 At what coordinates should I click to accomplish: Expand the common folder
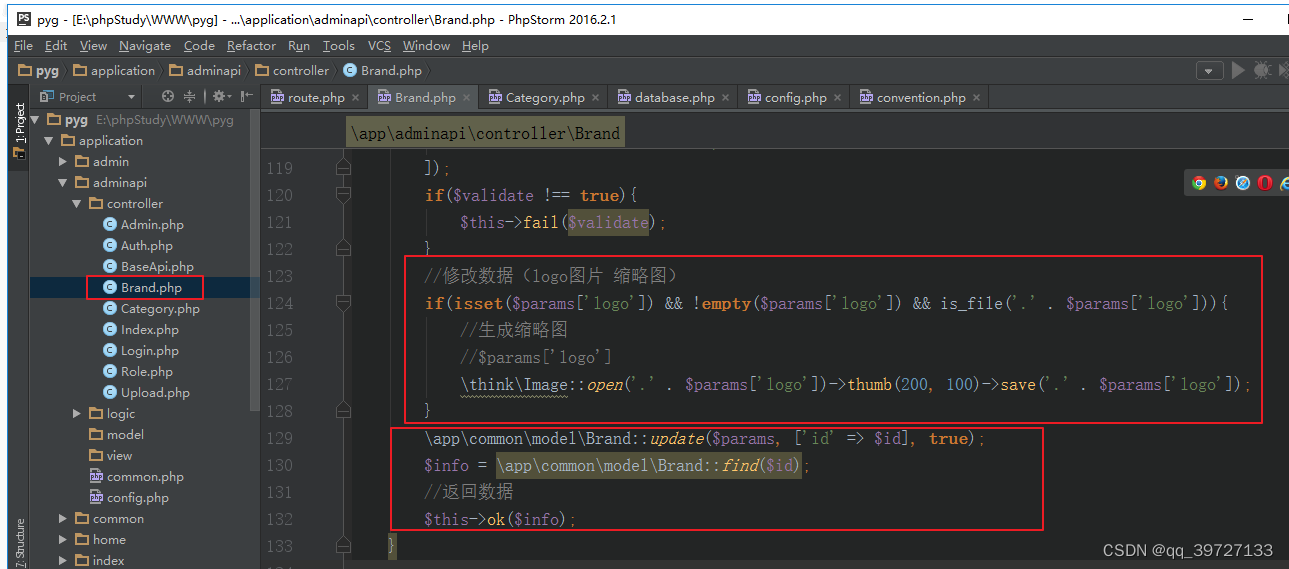(63, 519)
